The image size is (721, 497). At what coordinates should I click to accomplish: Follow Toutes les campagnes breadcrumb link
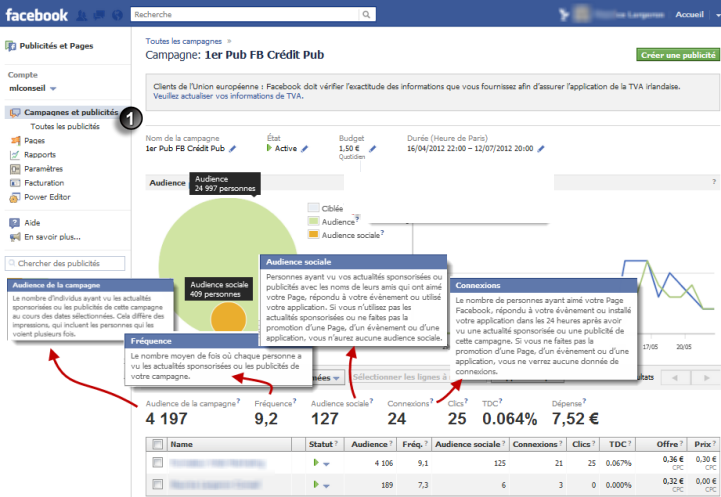click(x=183, y=41)
